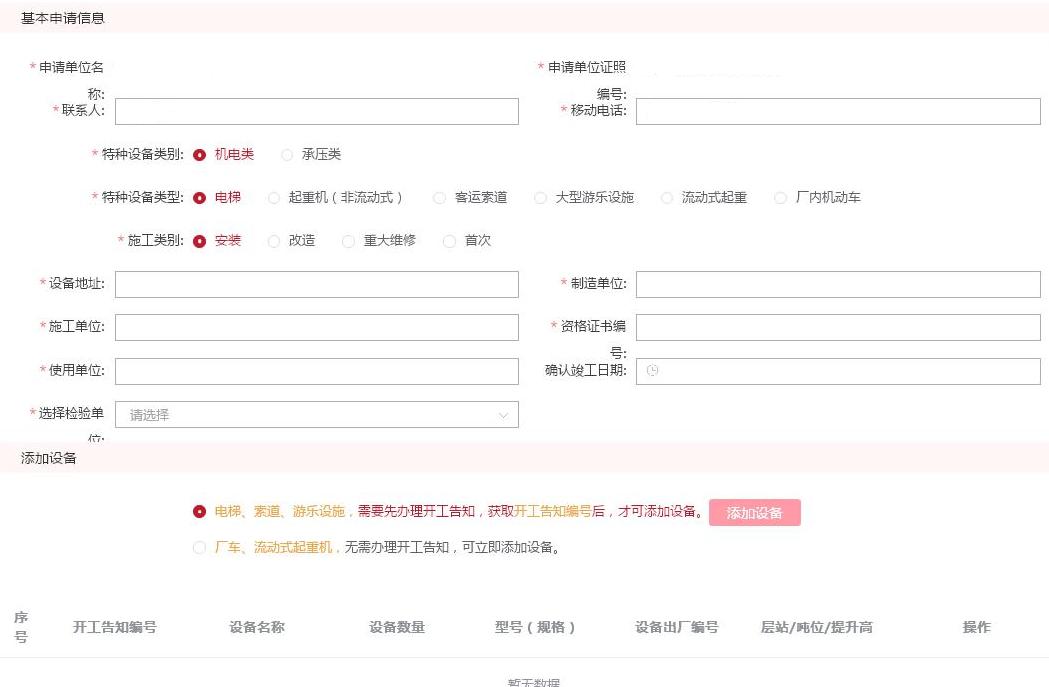Select 起重机（非流动式） equipment type

click(x=275, y=198)
